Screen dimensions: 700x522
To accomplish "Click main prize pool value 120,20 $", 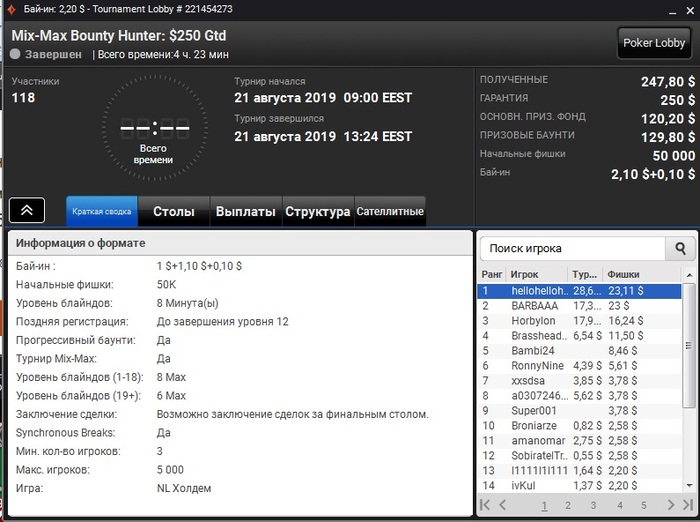I will (x=668, y=119).
